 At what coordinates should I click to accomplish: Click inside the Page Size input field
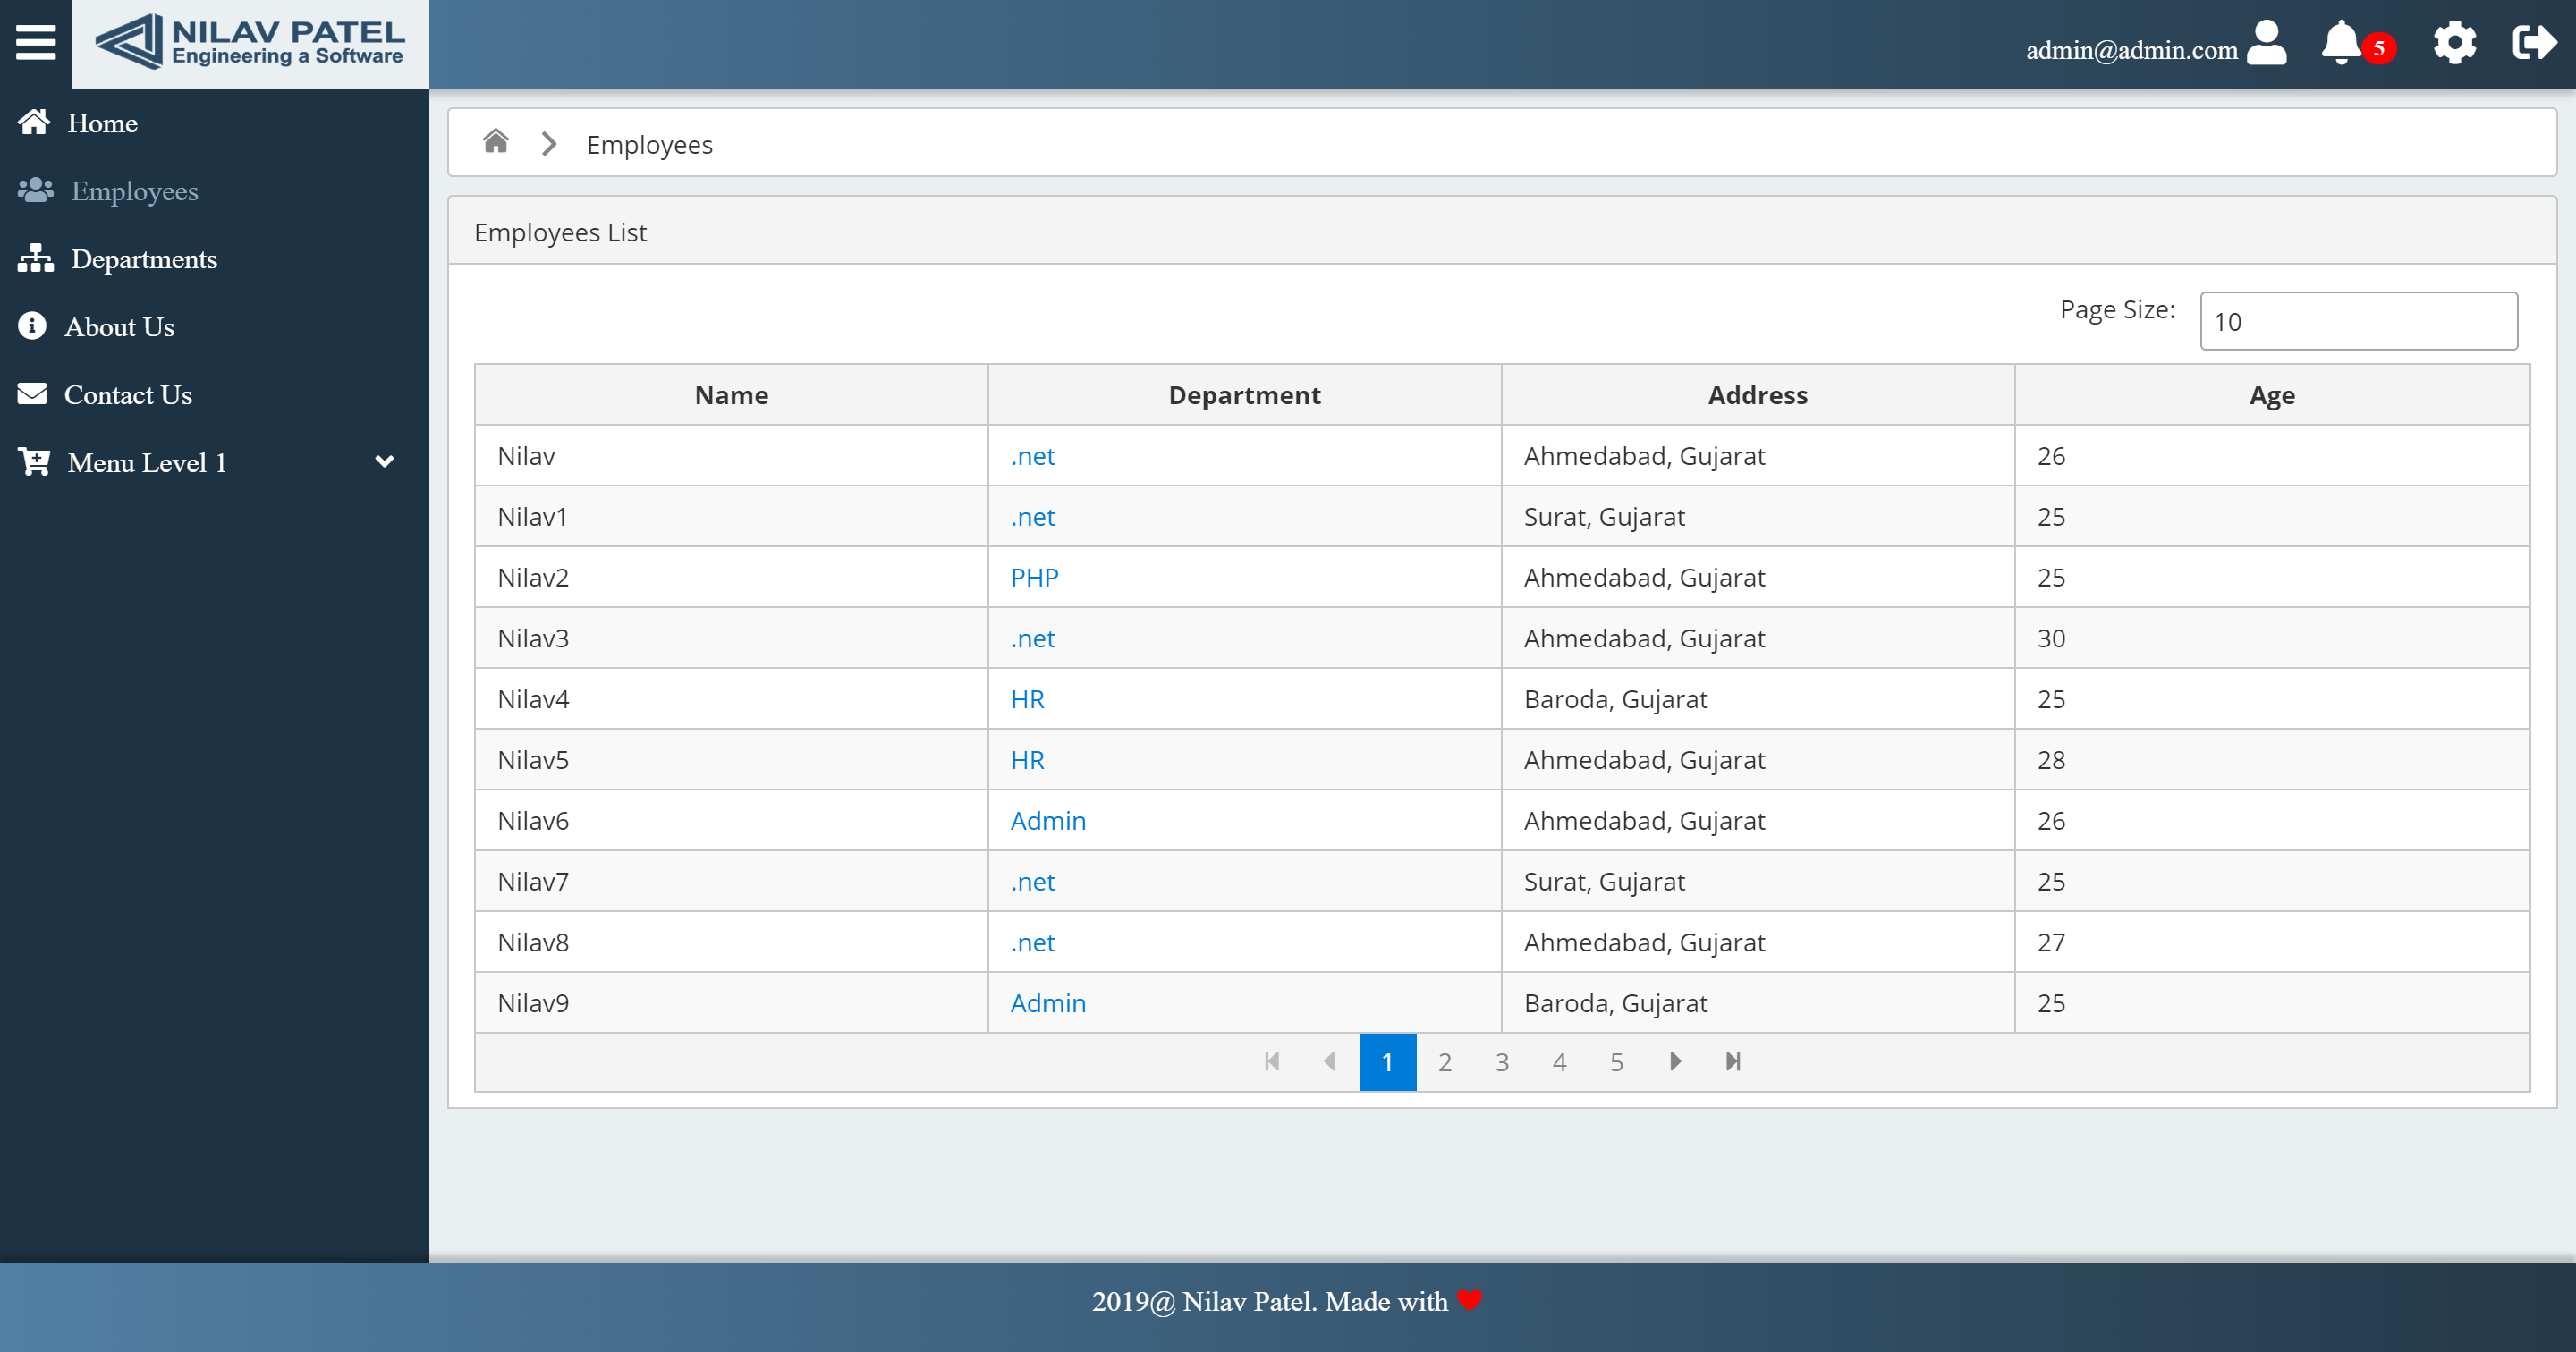click(x=2358, y=321)
